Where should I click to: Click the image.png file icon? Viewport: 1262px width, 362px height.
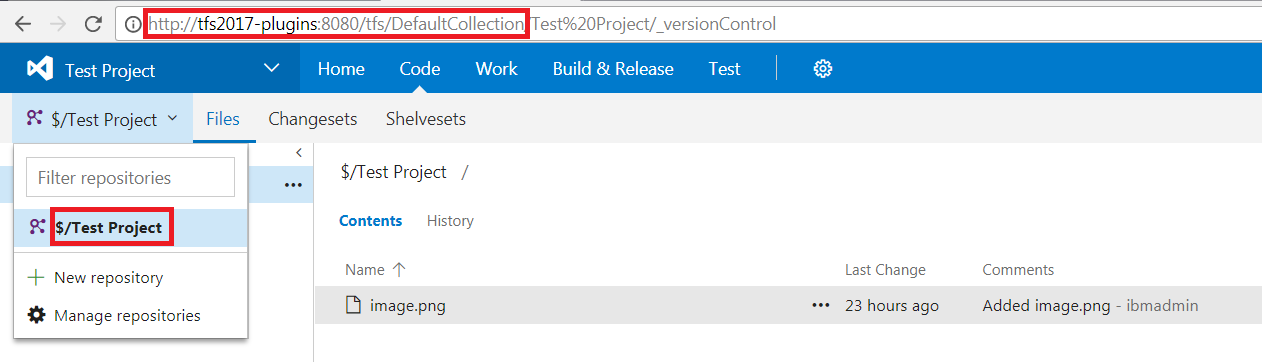point(353,306)
